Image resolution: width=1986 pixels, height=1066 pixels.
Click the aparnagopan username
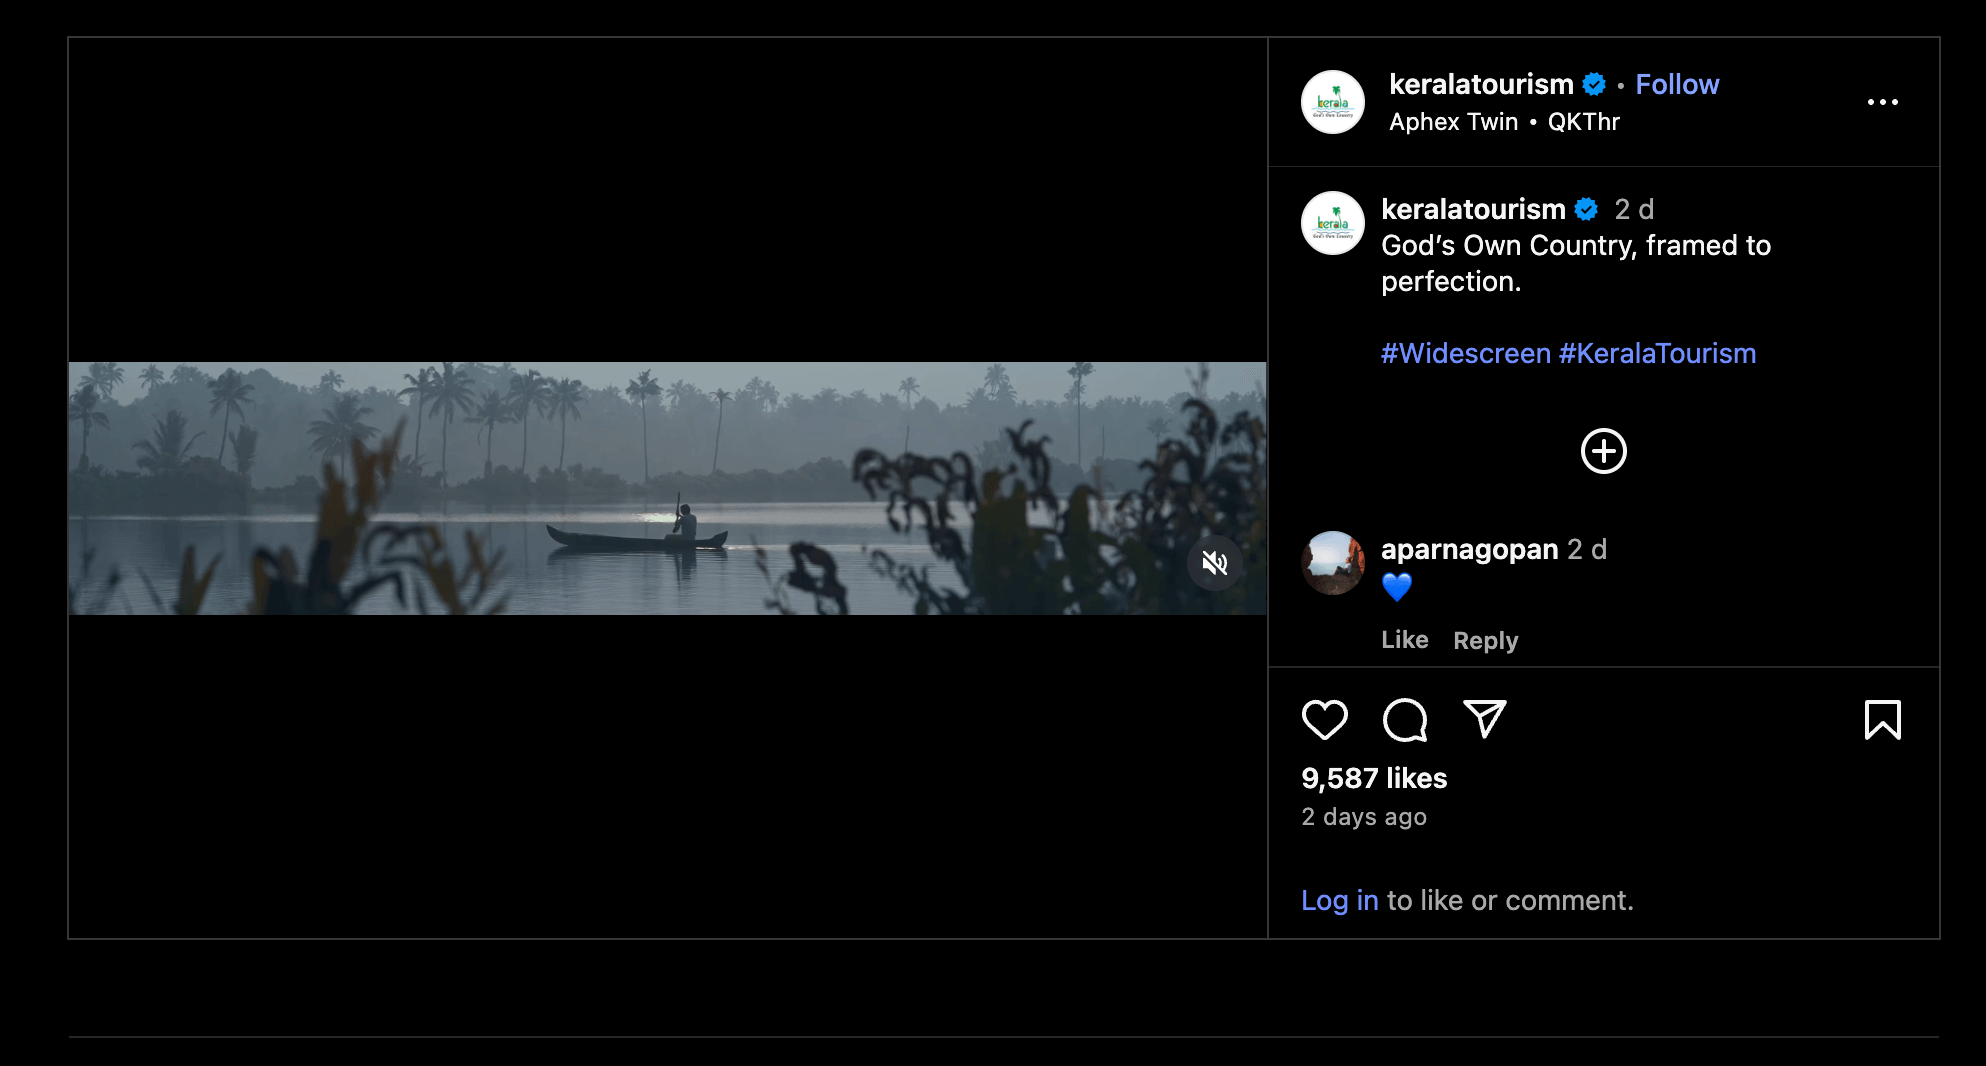(1469, 549)
